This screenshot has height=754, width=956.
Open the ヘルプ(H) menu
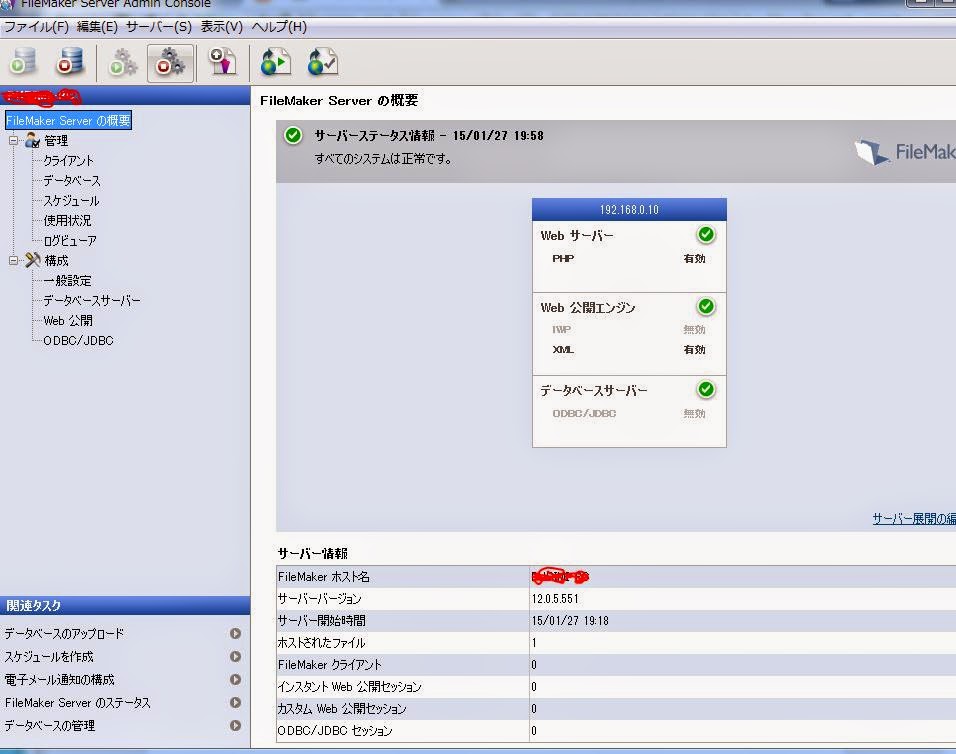[x=279, y=27]
